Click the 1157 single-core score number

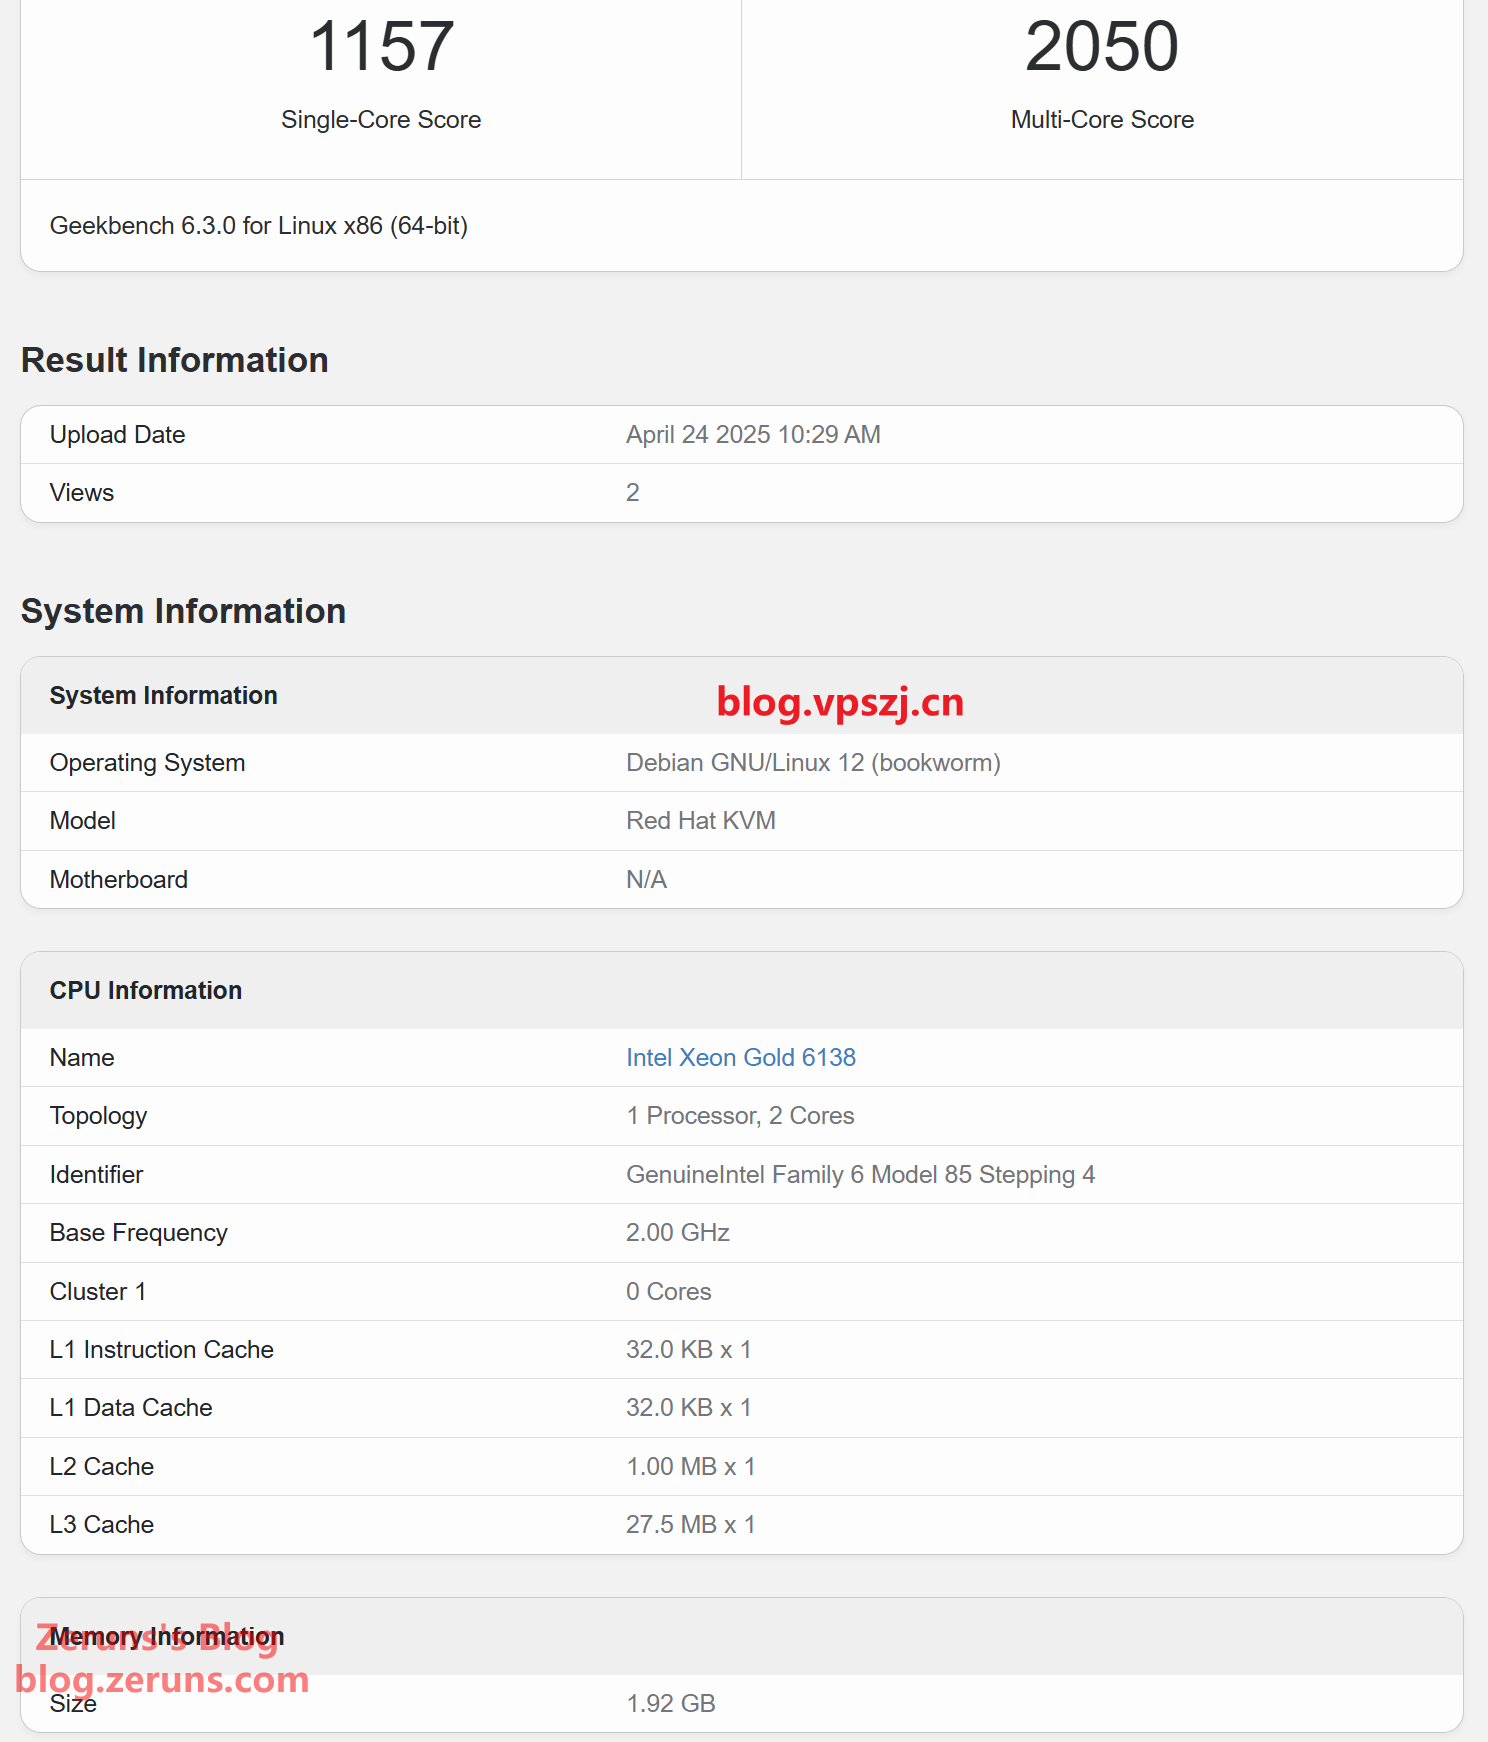(x=381, y=47)
